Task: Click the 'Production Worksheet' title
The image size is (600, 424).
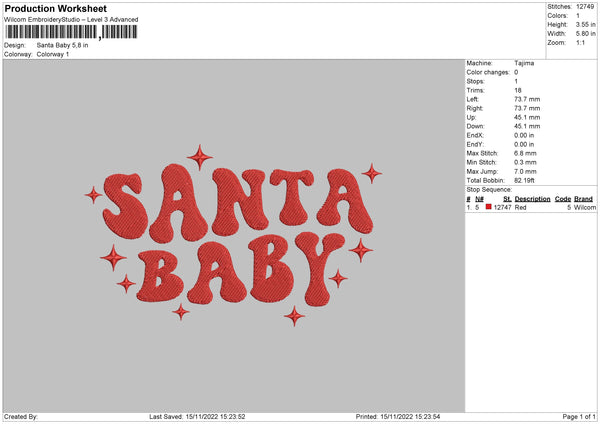Action: point(55,9)
